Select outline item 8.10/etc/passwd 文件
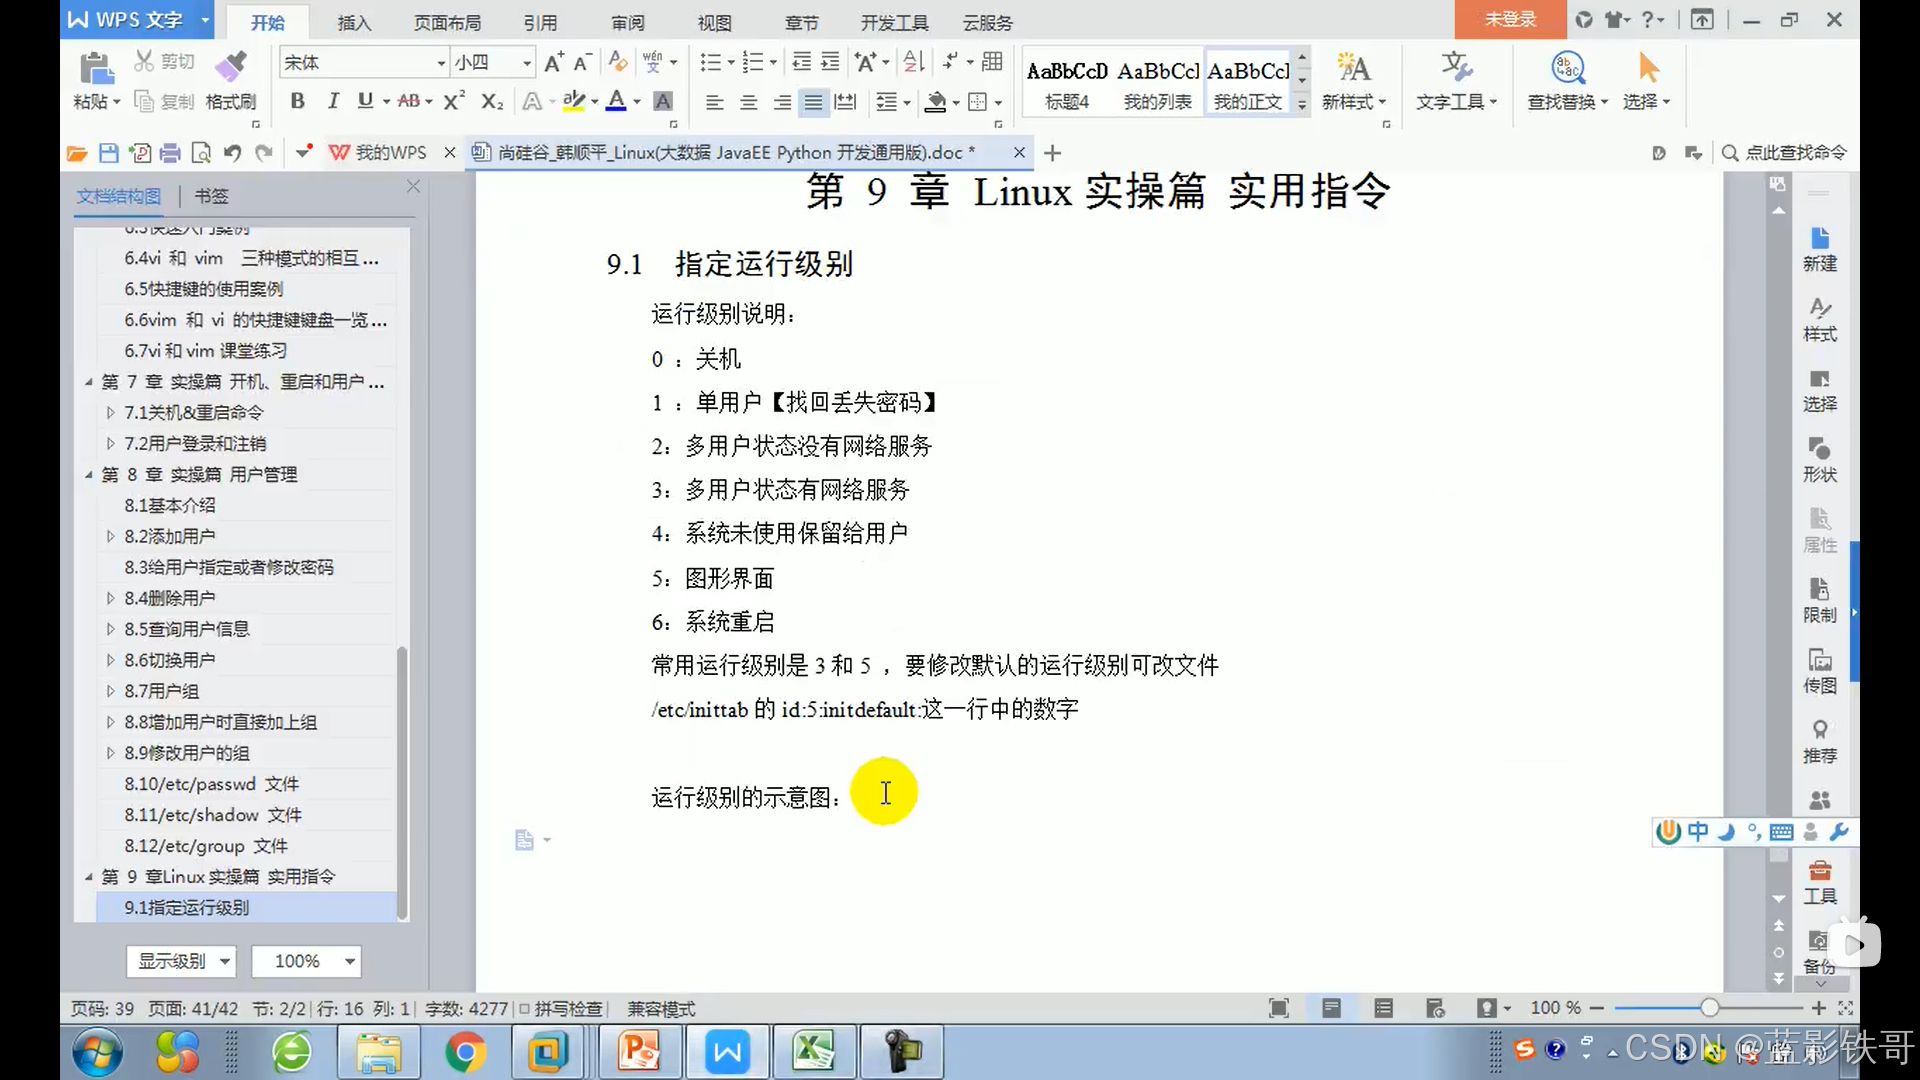 (211, 784)
